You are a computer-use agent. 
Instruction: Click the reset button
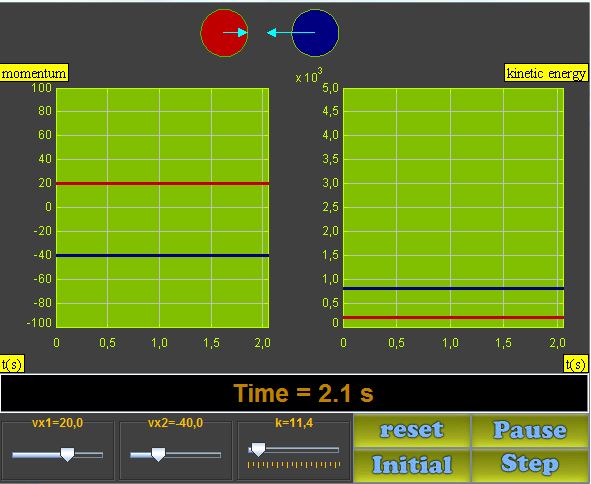[x=412, y=430]
